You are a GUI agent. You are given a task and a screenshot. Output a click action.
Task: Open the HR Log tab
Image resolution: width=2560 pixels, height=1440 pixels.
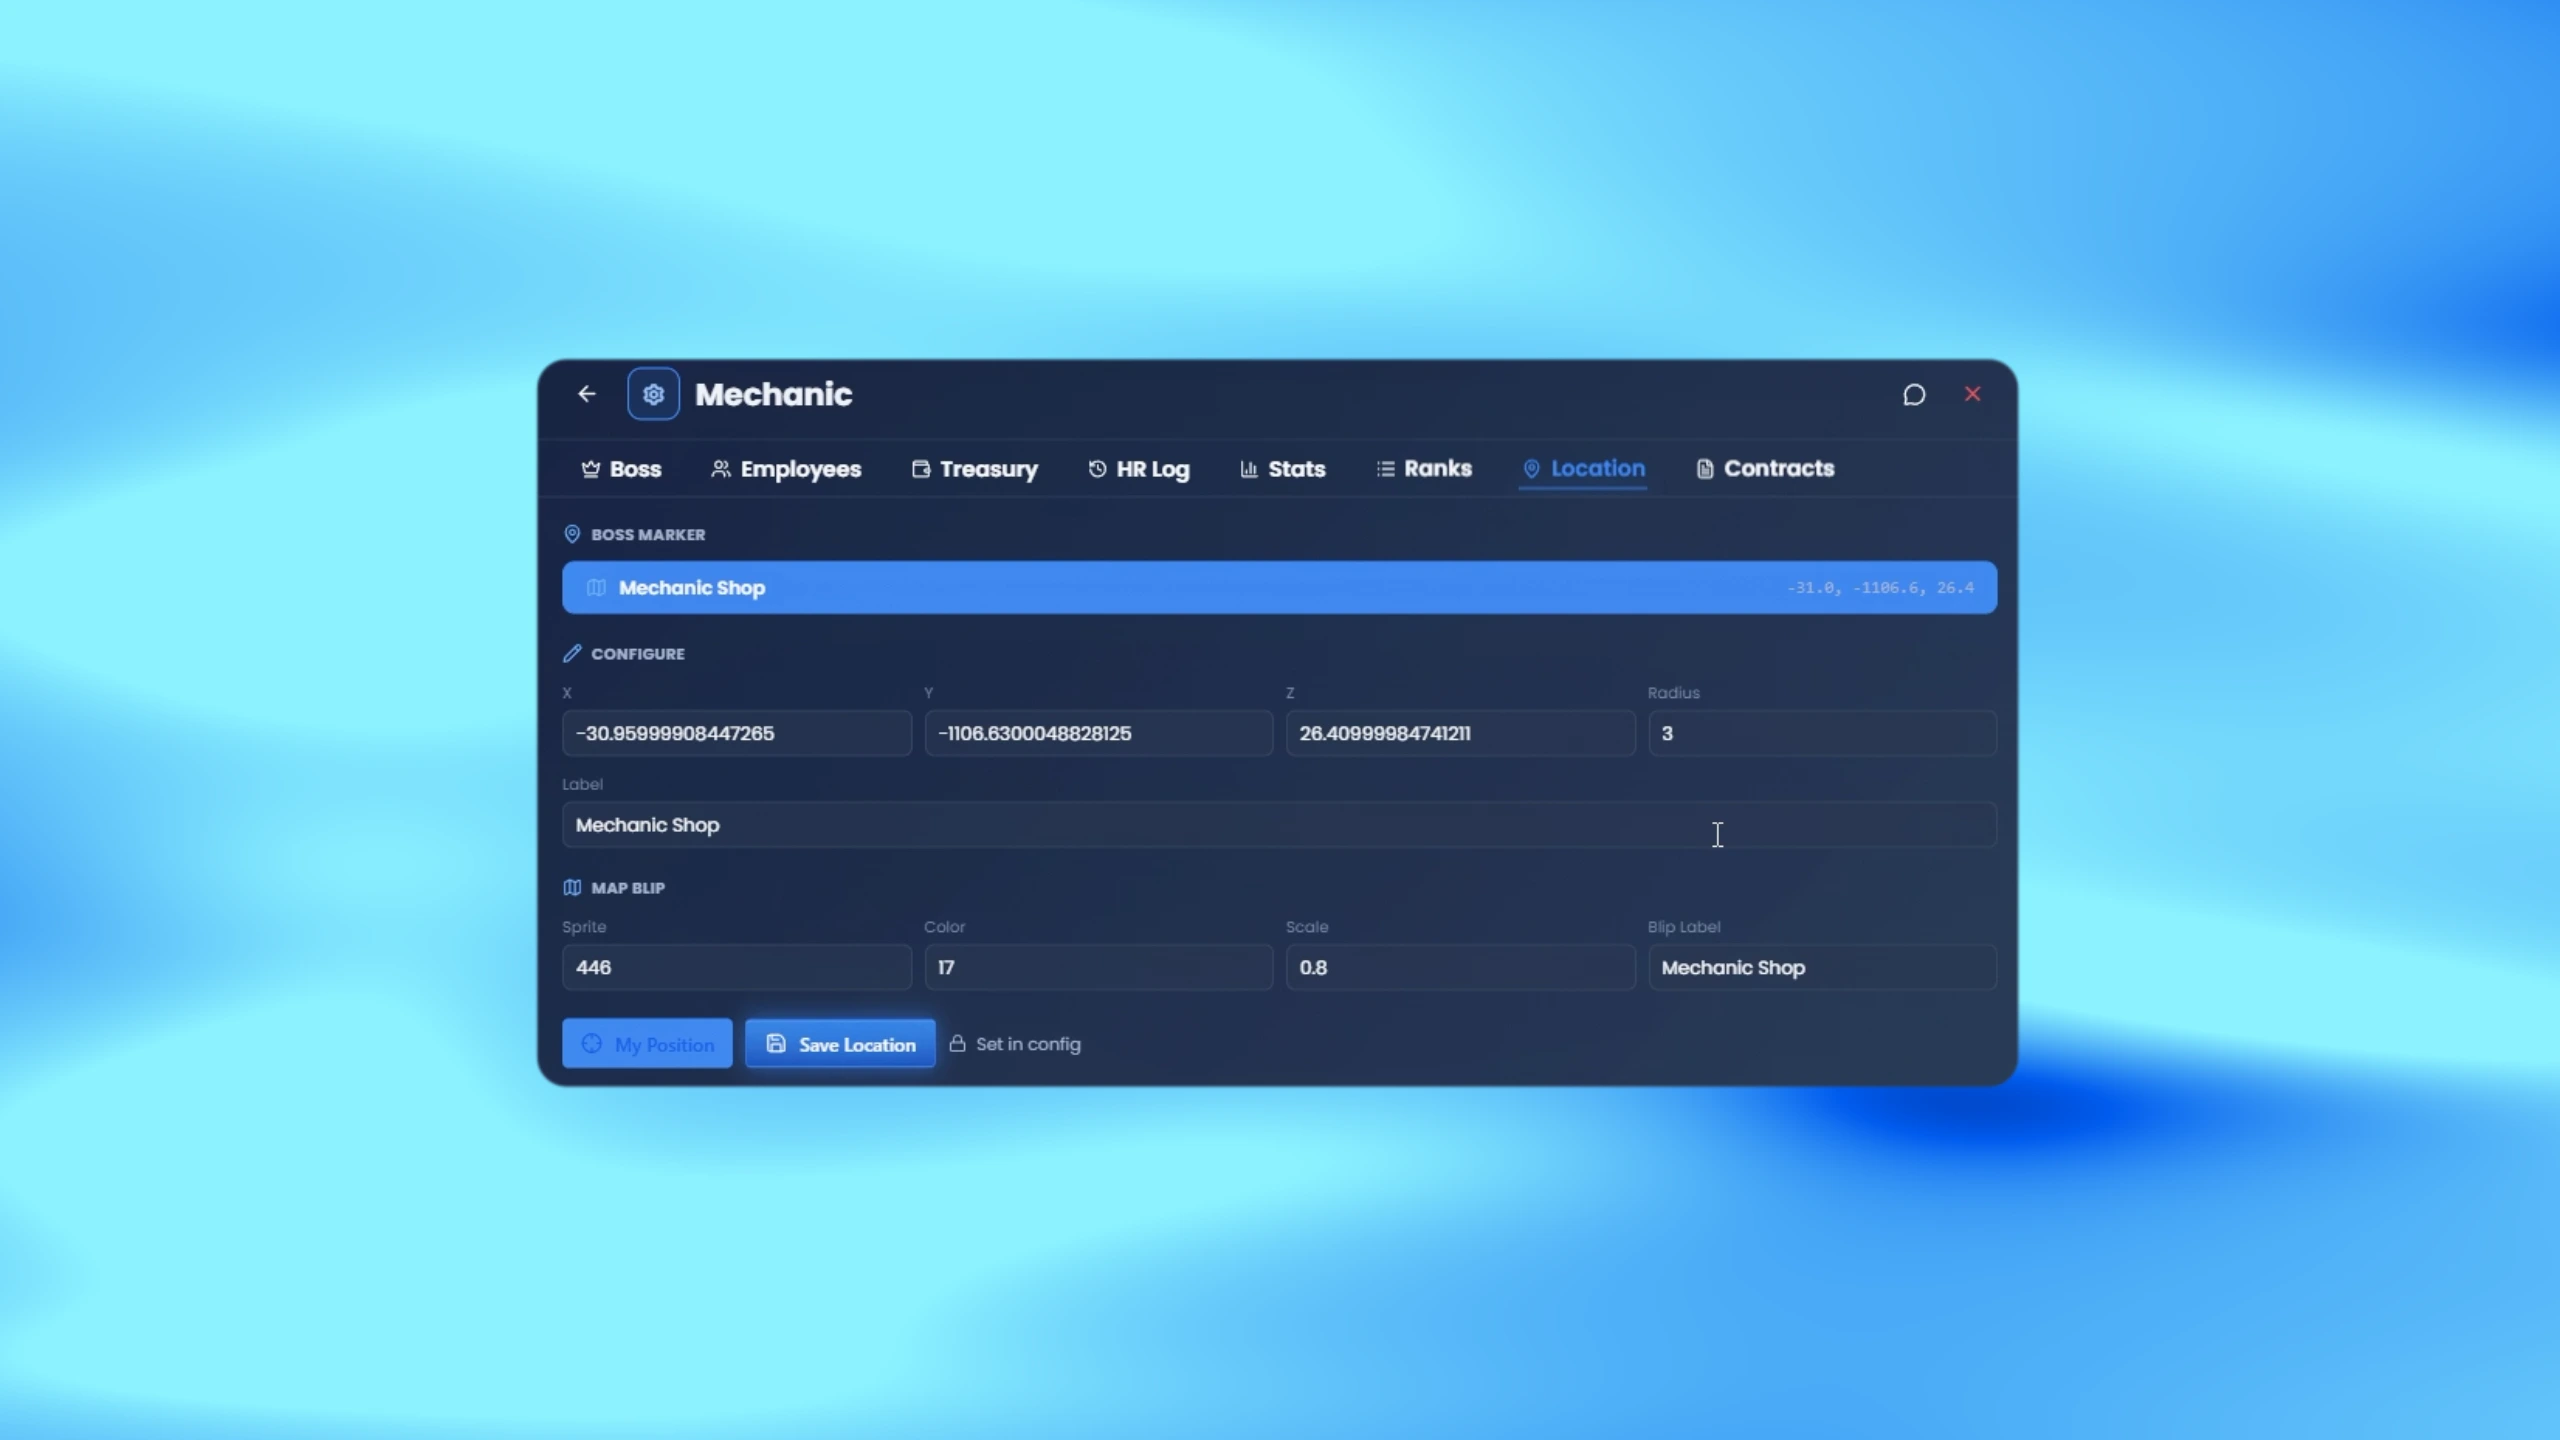tap(1139, 469)
